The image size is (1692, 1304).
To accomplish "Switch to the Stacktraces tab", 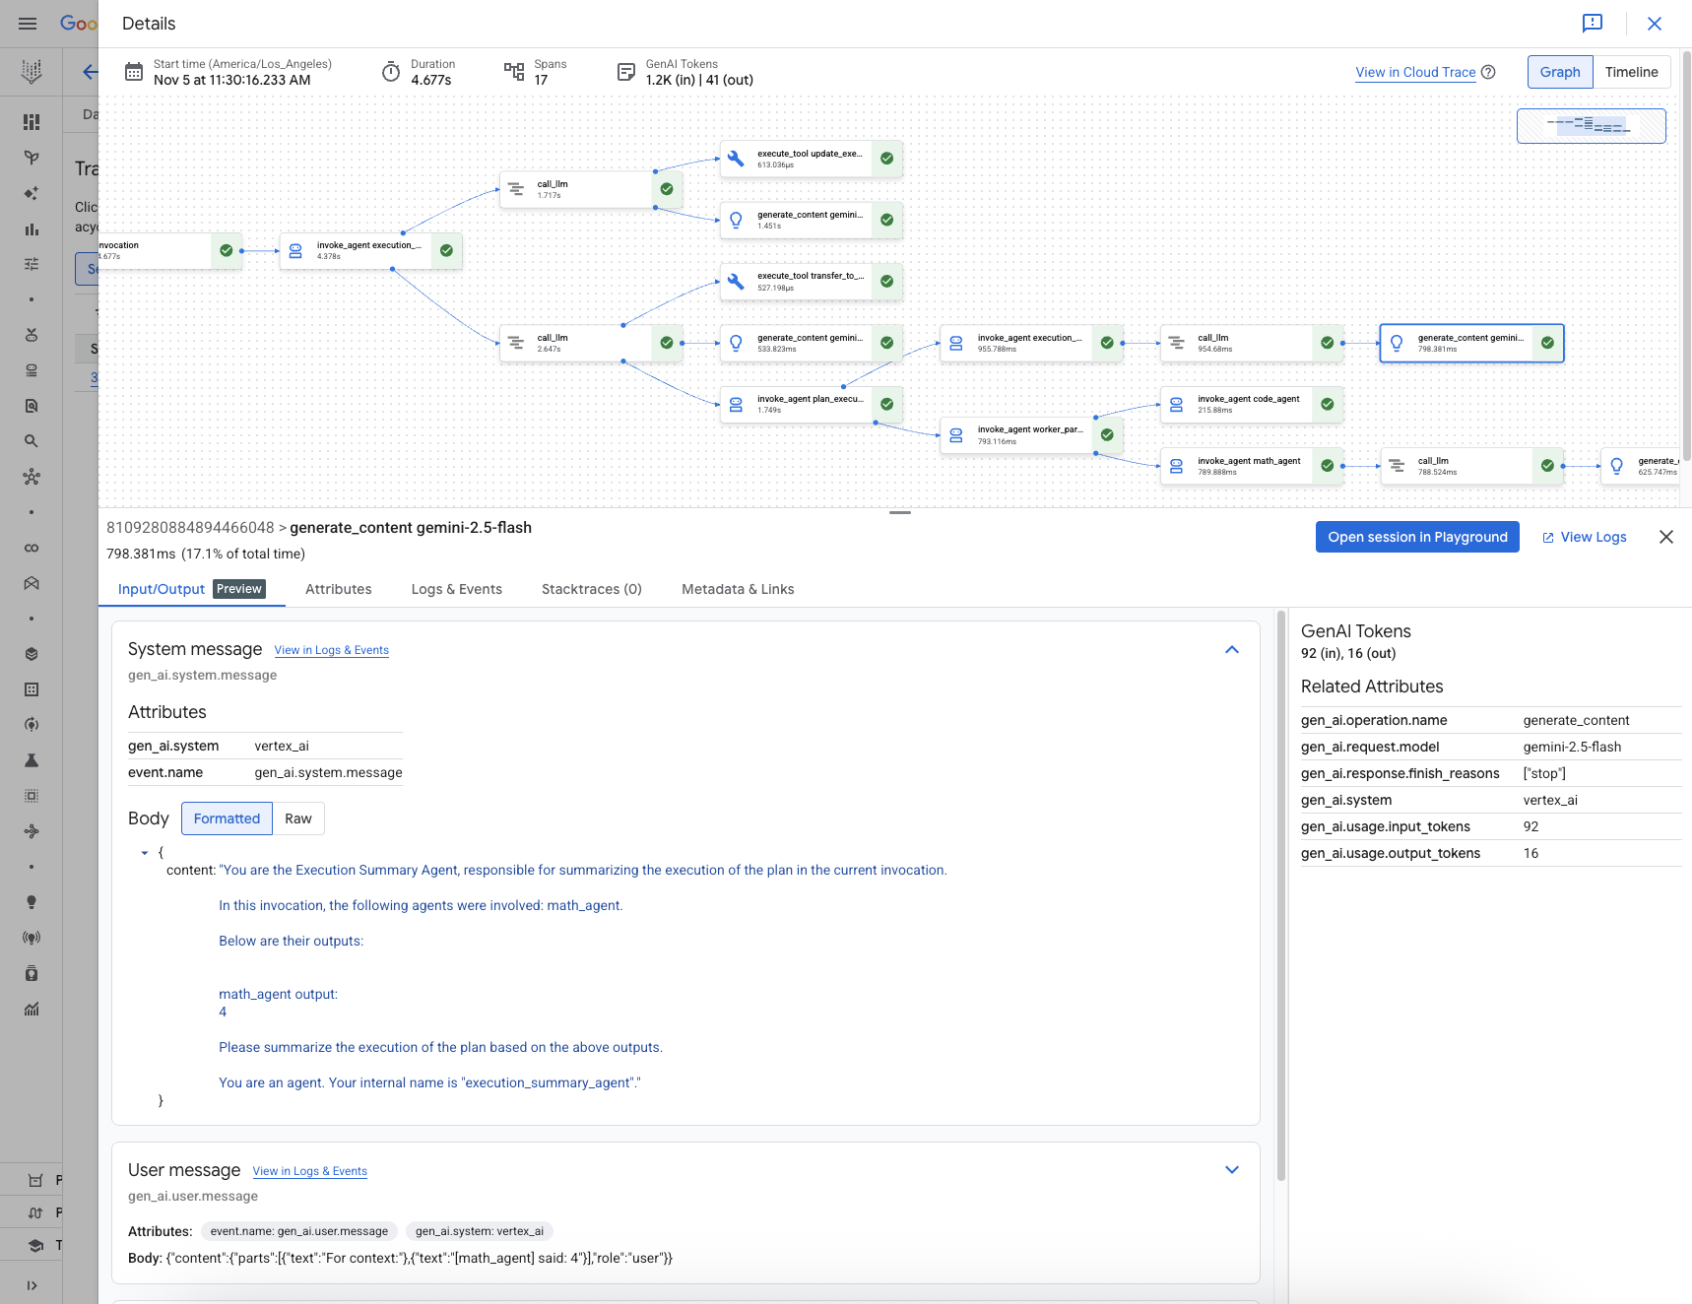I will coord(591,589).
